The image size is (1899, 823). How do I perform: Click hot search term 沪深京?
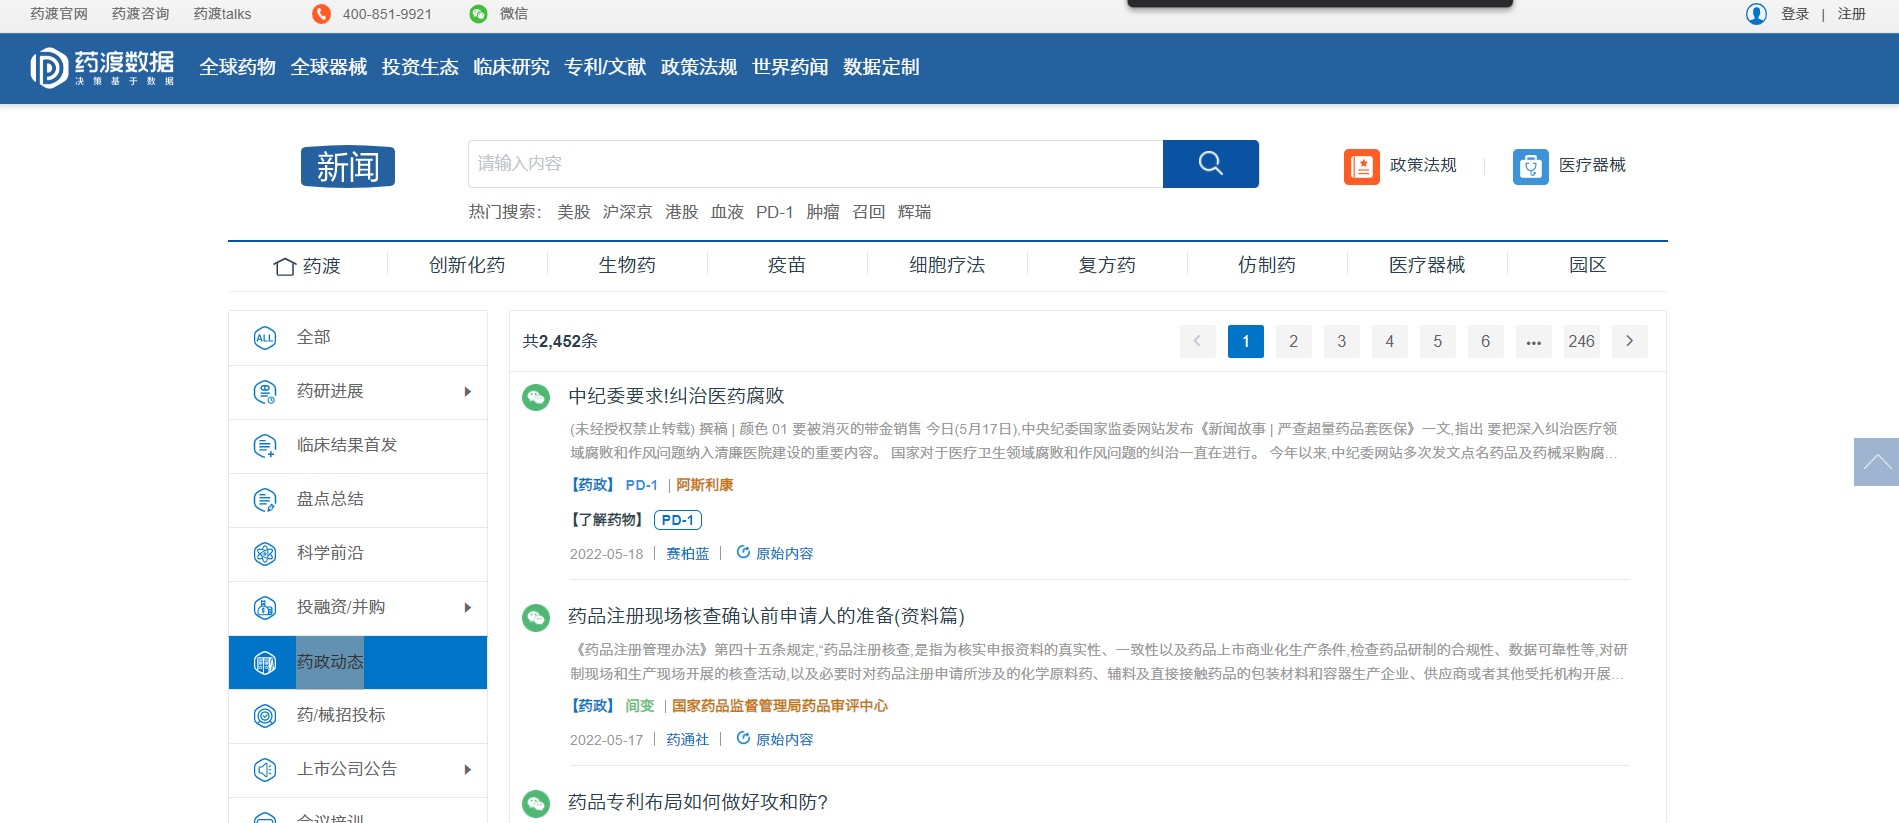628,212
